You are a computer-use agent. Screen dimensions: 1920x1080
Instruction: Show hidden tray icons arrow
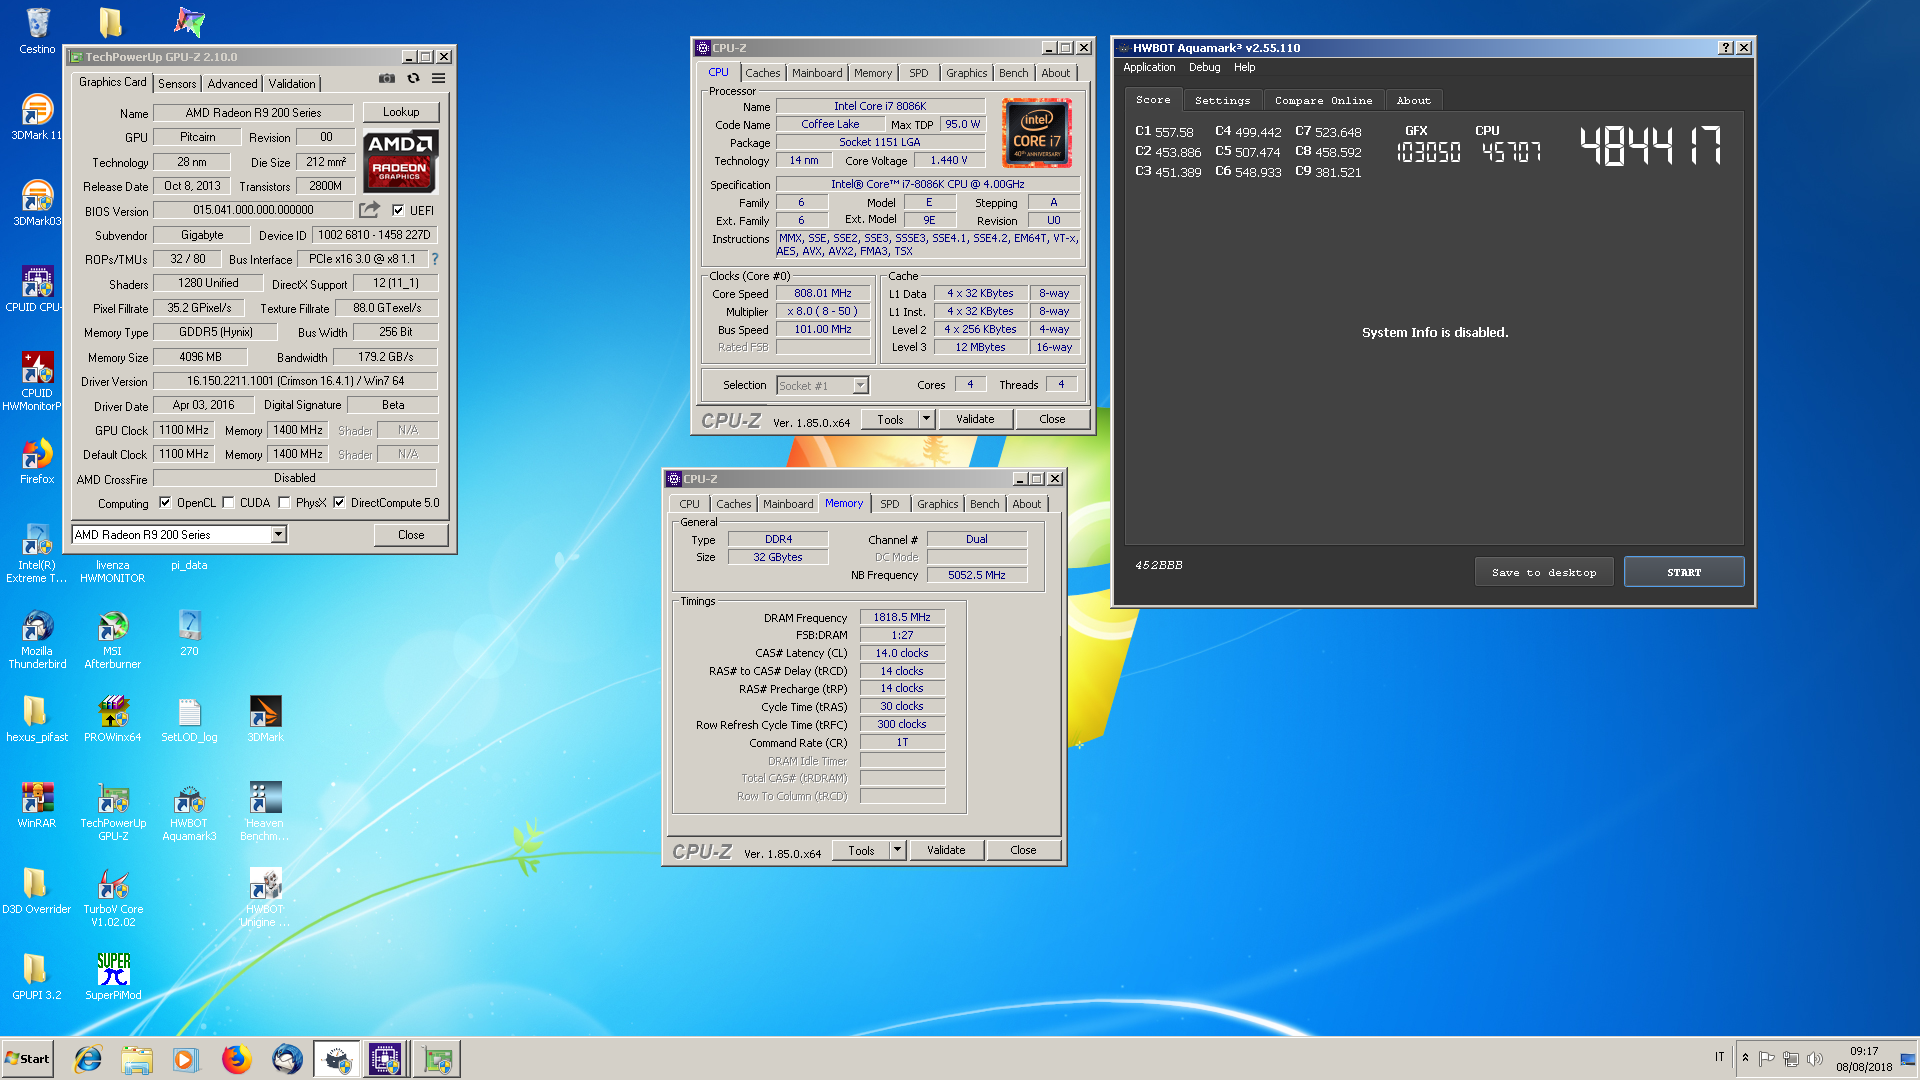(1745, 1058)
